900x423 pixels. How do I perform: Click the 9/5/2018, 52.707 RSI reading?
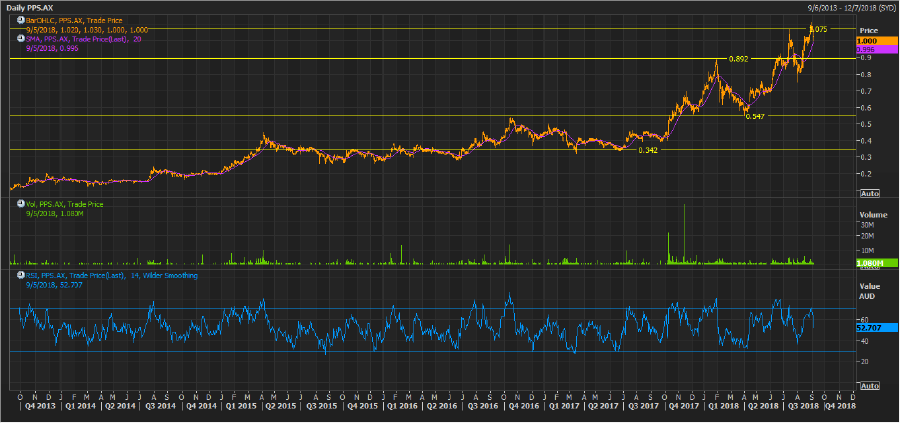tap(54, 285)
